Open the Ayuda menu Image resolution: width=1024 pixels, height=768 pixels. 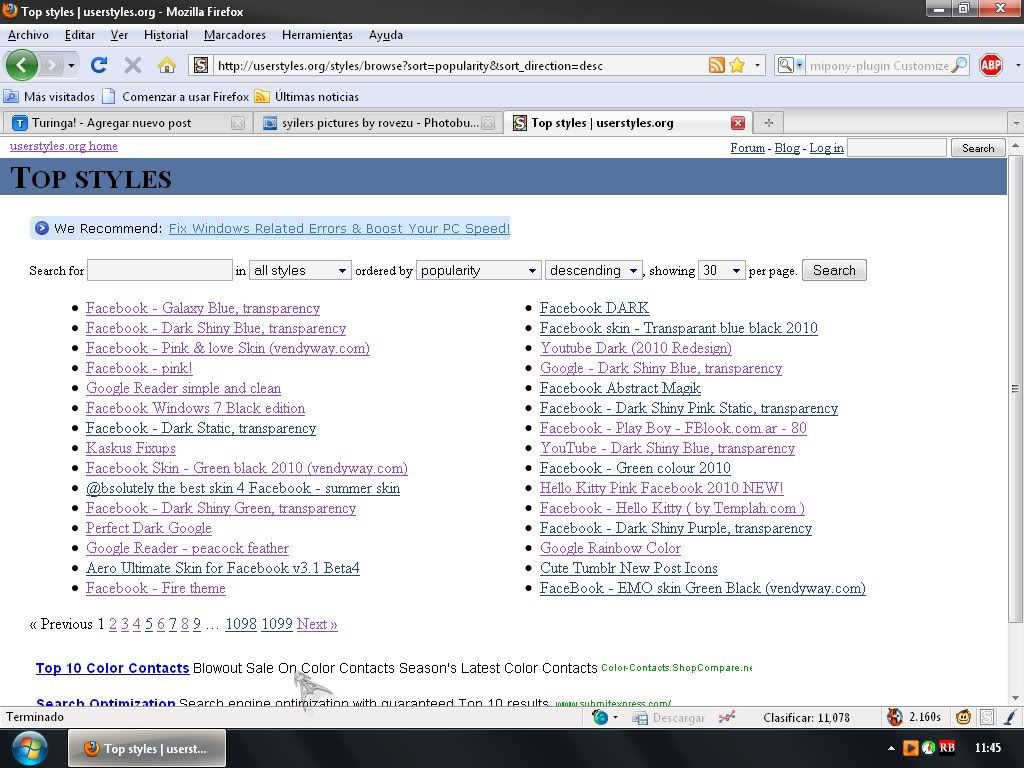click(385, 35)
